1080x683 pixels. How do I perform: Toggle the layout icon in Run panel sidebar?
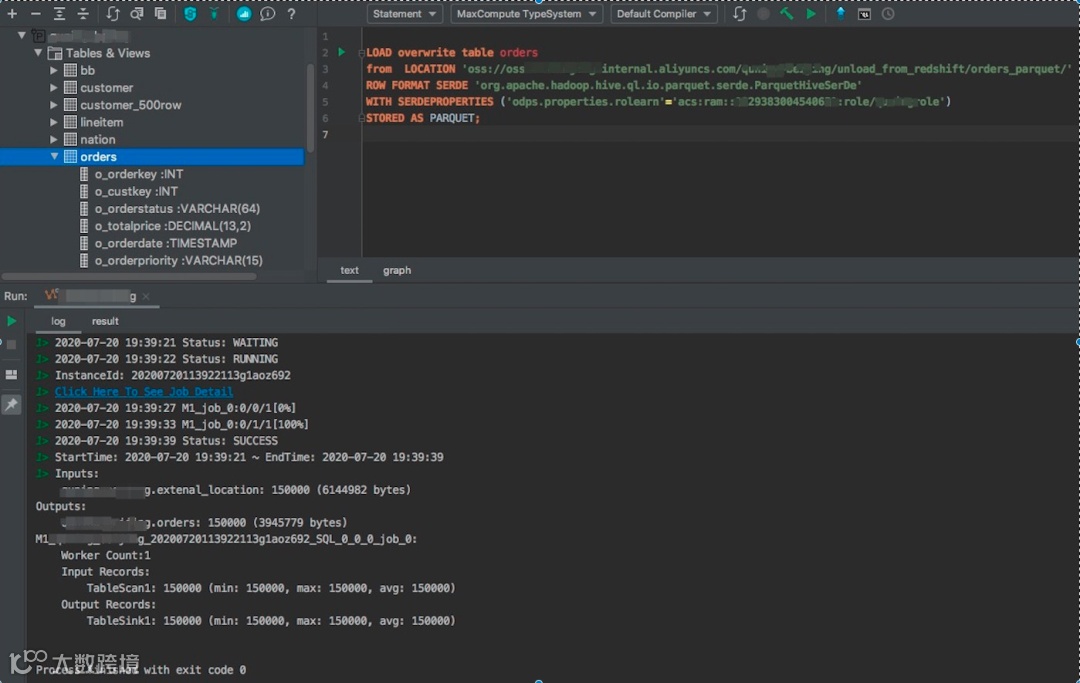click(11, 374)
